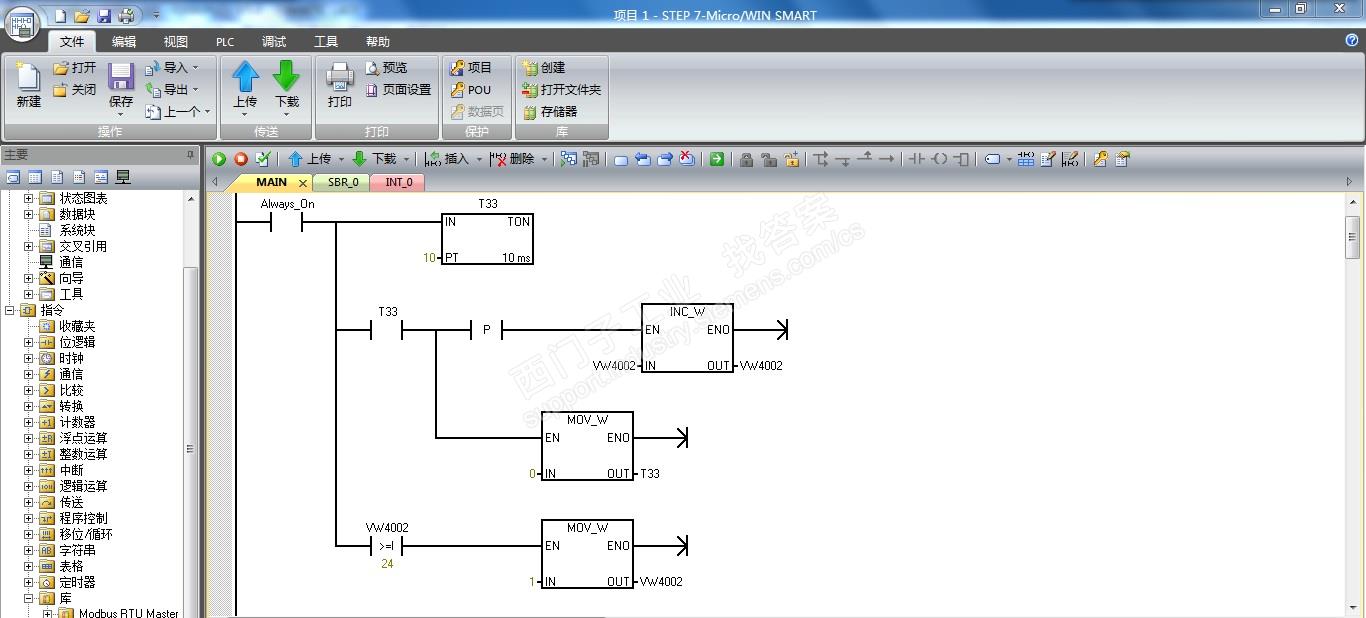Click 页面设置 page setup
This screenshot has height=618, width=1366.
click(398, 90)
